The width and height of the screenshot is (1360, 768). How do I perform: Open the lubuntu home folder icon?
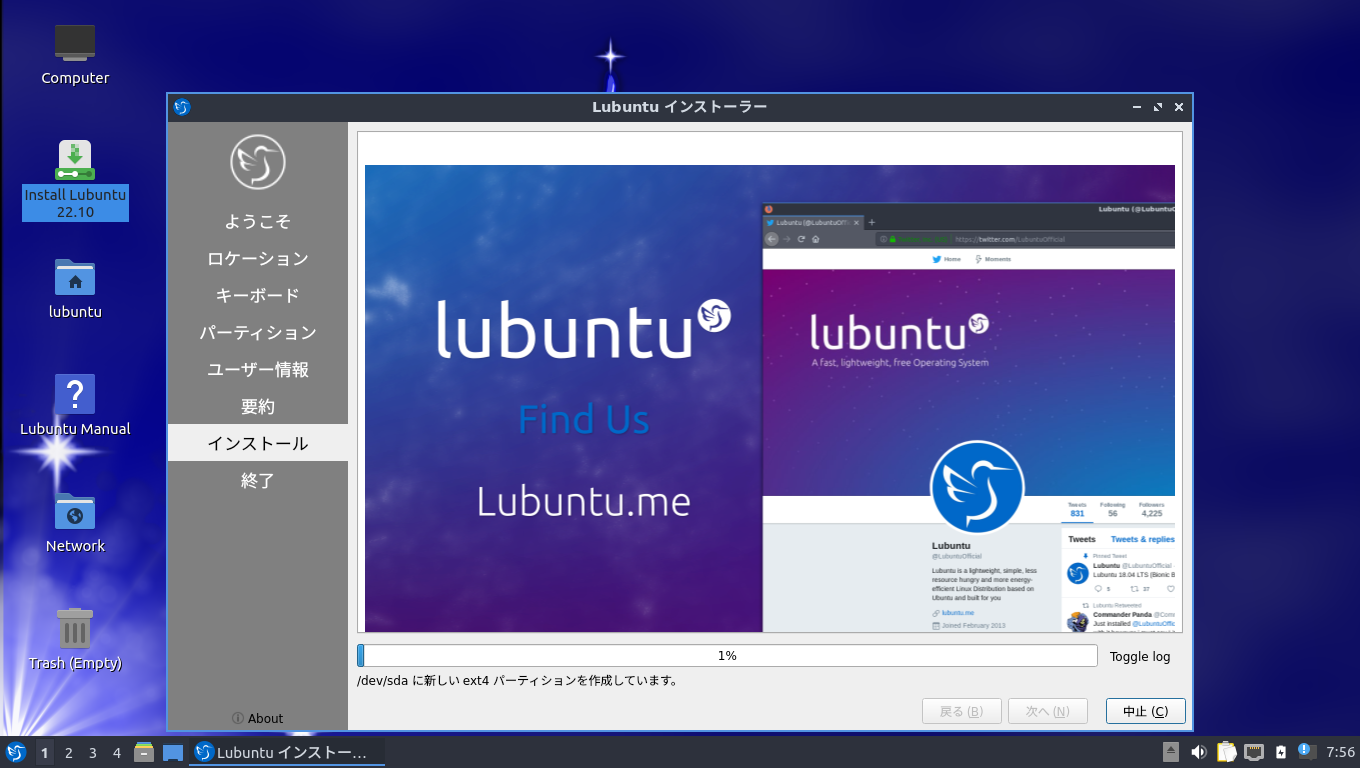tap(75, 288)
